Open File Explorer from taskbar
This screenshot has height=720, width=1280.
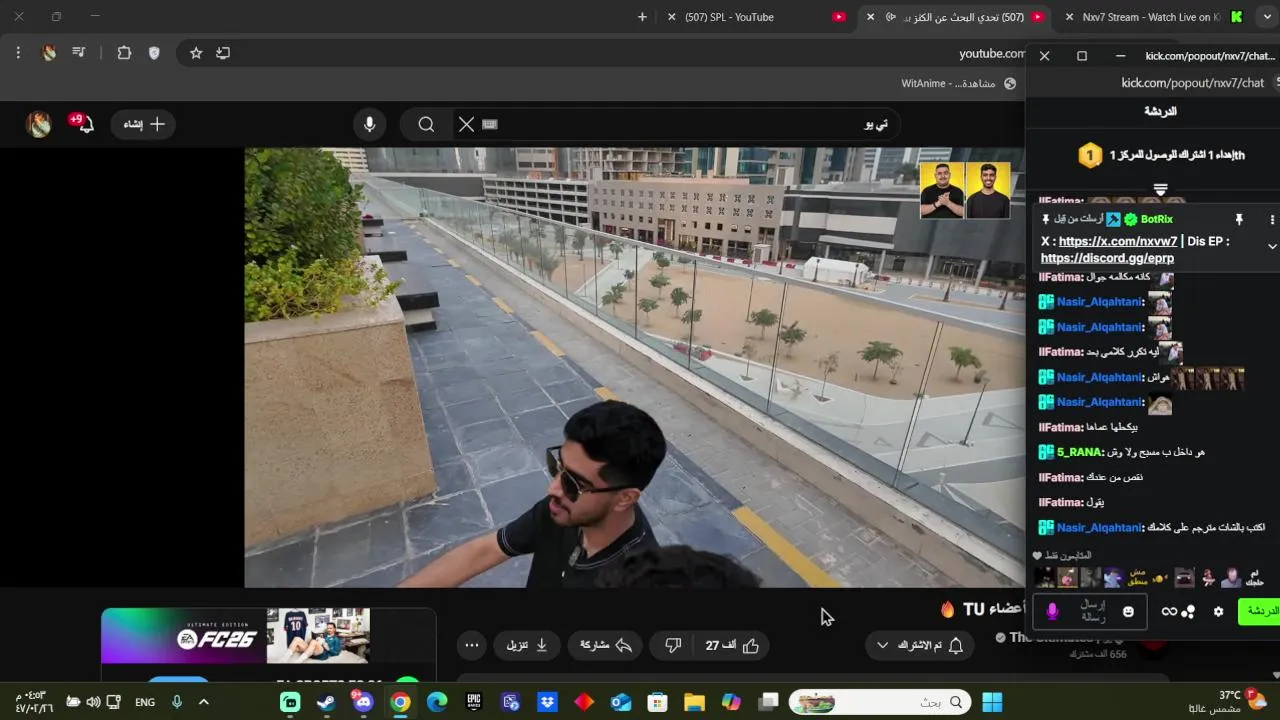pyautogui.click(x=695, y=702)
